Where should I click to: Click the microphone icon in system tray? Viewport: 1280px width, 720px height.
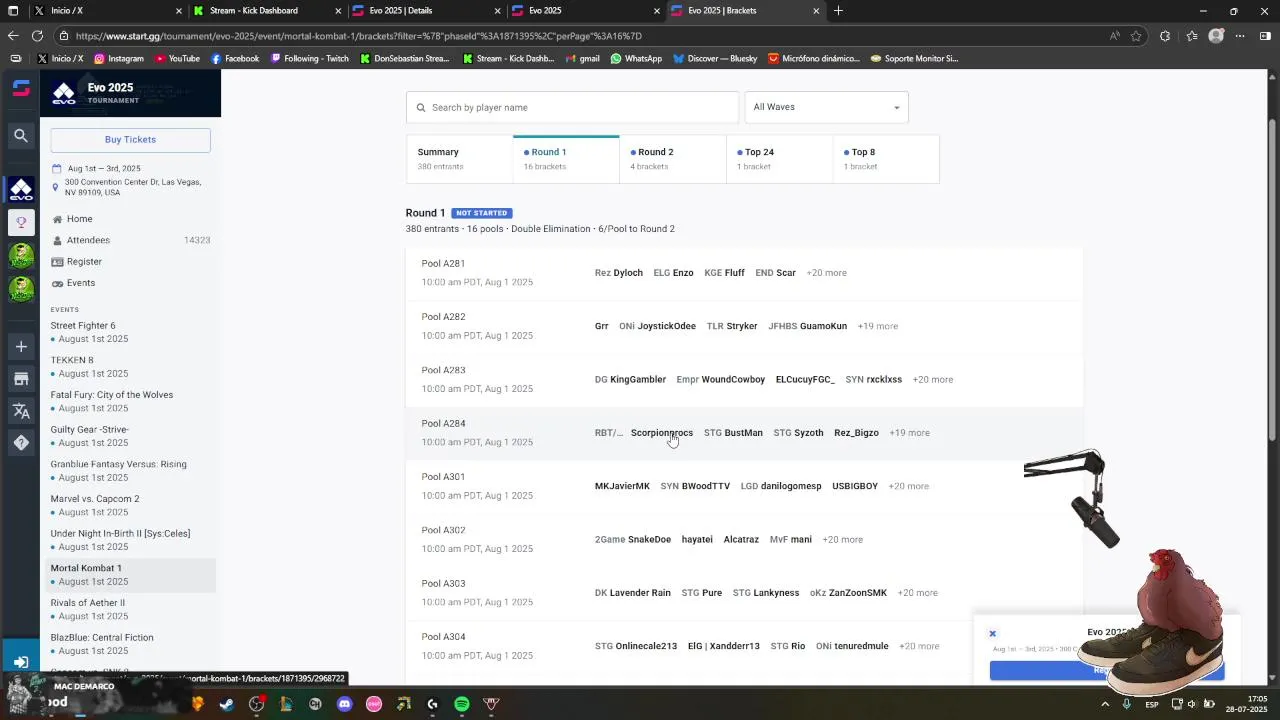[x=1127, y=704]
